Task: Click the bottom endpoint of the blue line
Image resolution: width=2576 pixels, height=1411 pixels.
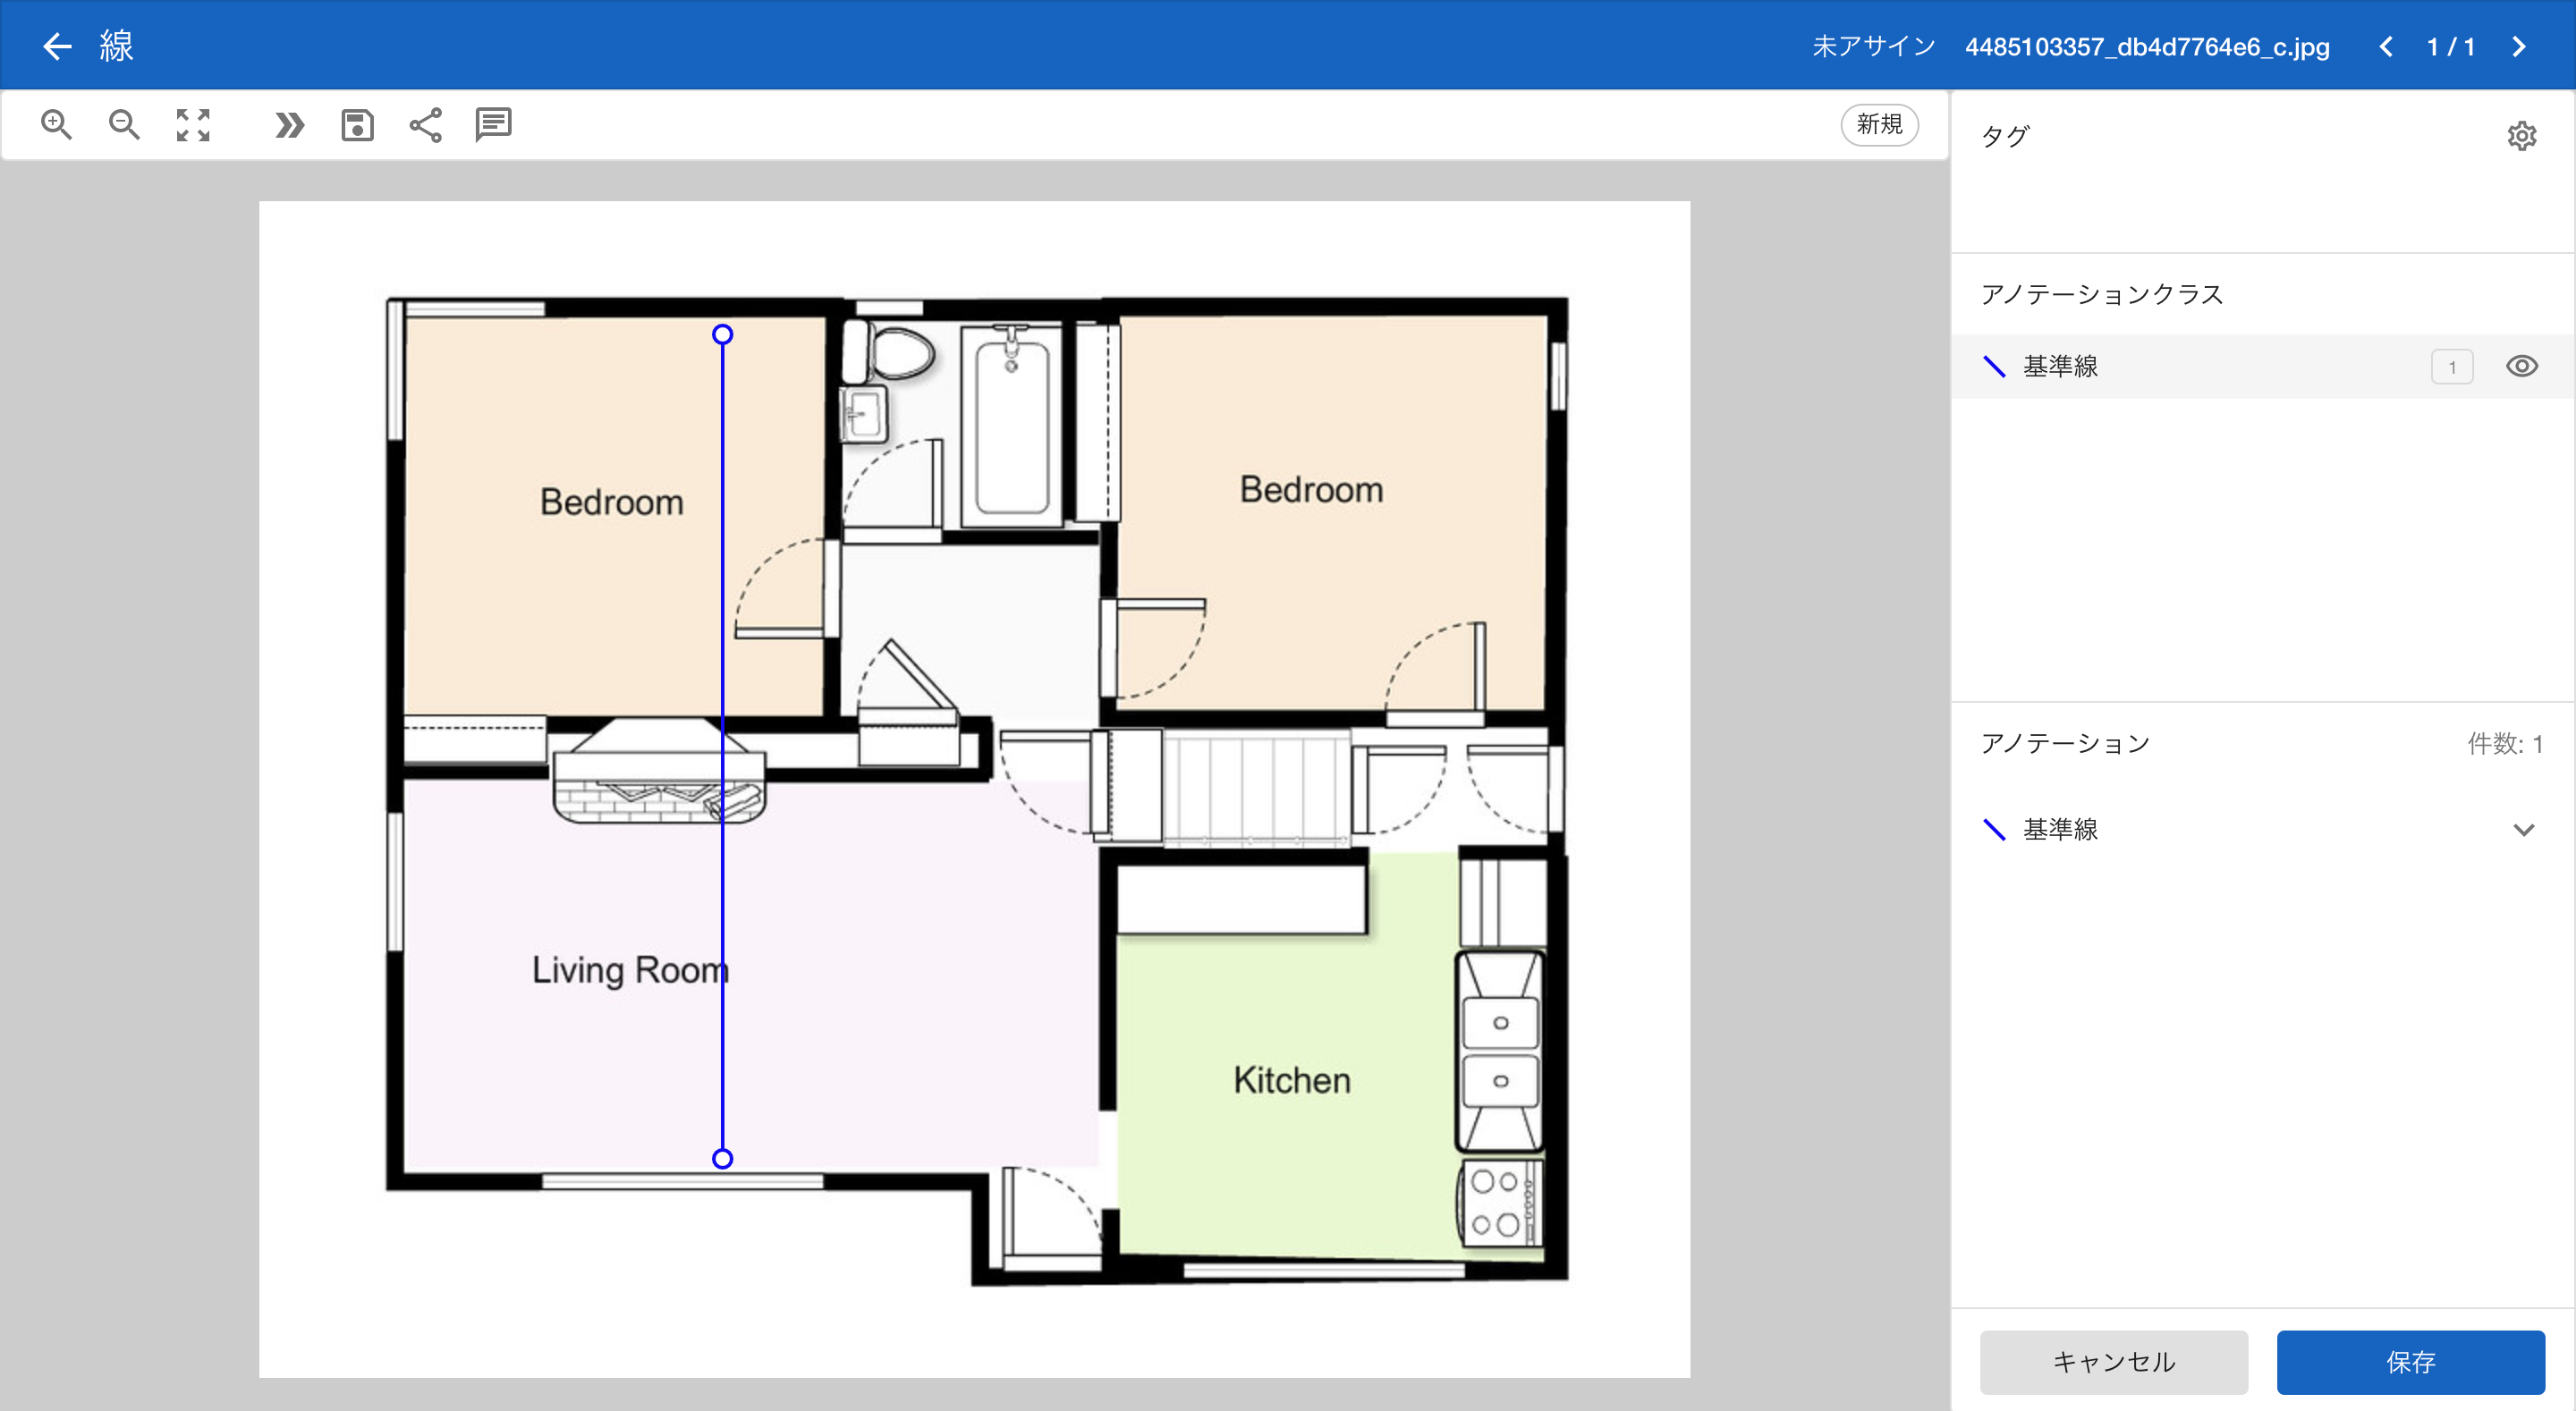Action: pos(722,1158)
